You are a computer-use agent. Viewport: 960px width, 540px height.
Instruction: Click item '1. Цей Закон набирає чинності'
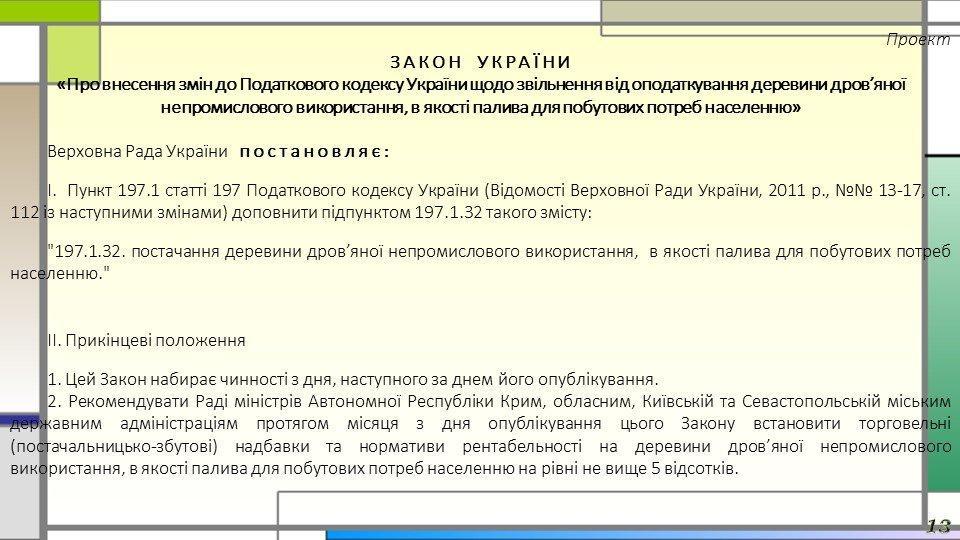(x=353, y=379)
